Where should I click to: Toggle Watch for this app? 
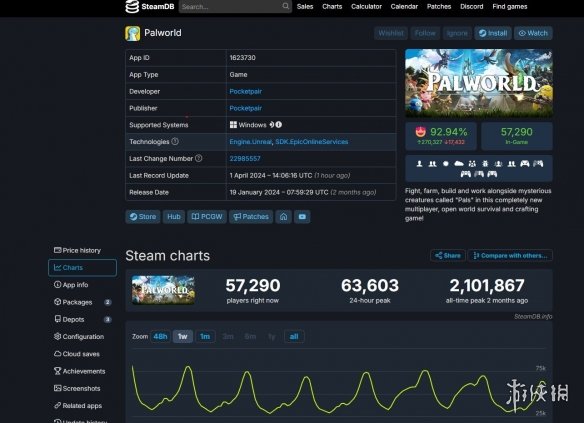[x=533, y=33]
